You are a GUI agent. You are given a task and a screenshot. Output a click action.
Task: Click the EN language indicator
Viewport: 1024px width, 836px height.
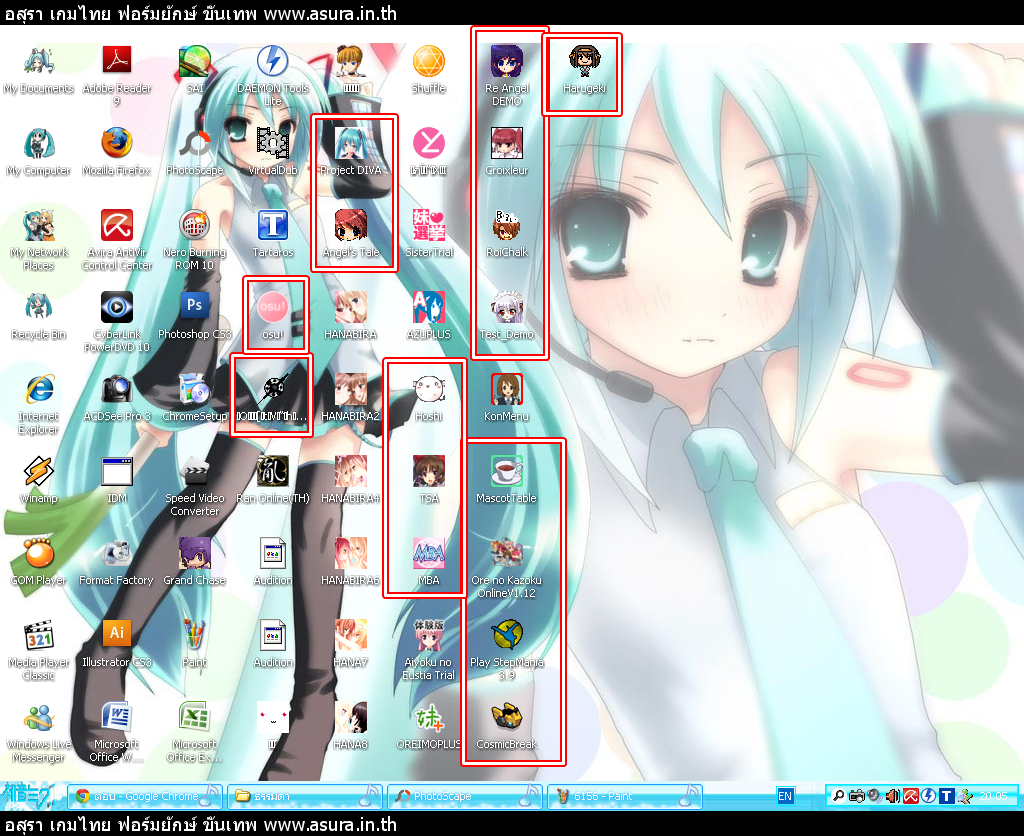[x=785, y=797]
